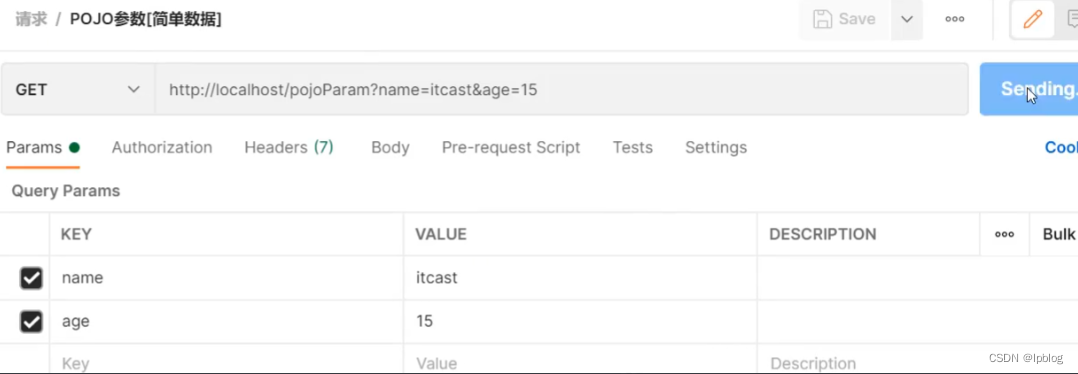Open the Settings tab
This screenshot has width=1078, height=374.
click(x=716, y=147)
